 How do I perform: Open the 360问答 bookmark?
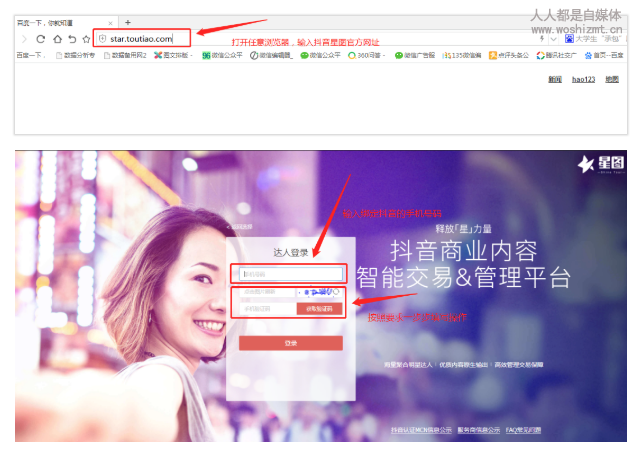(366, 55)
